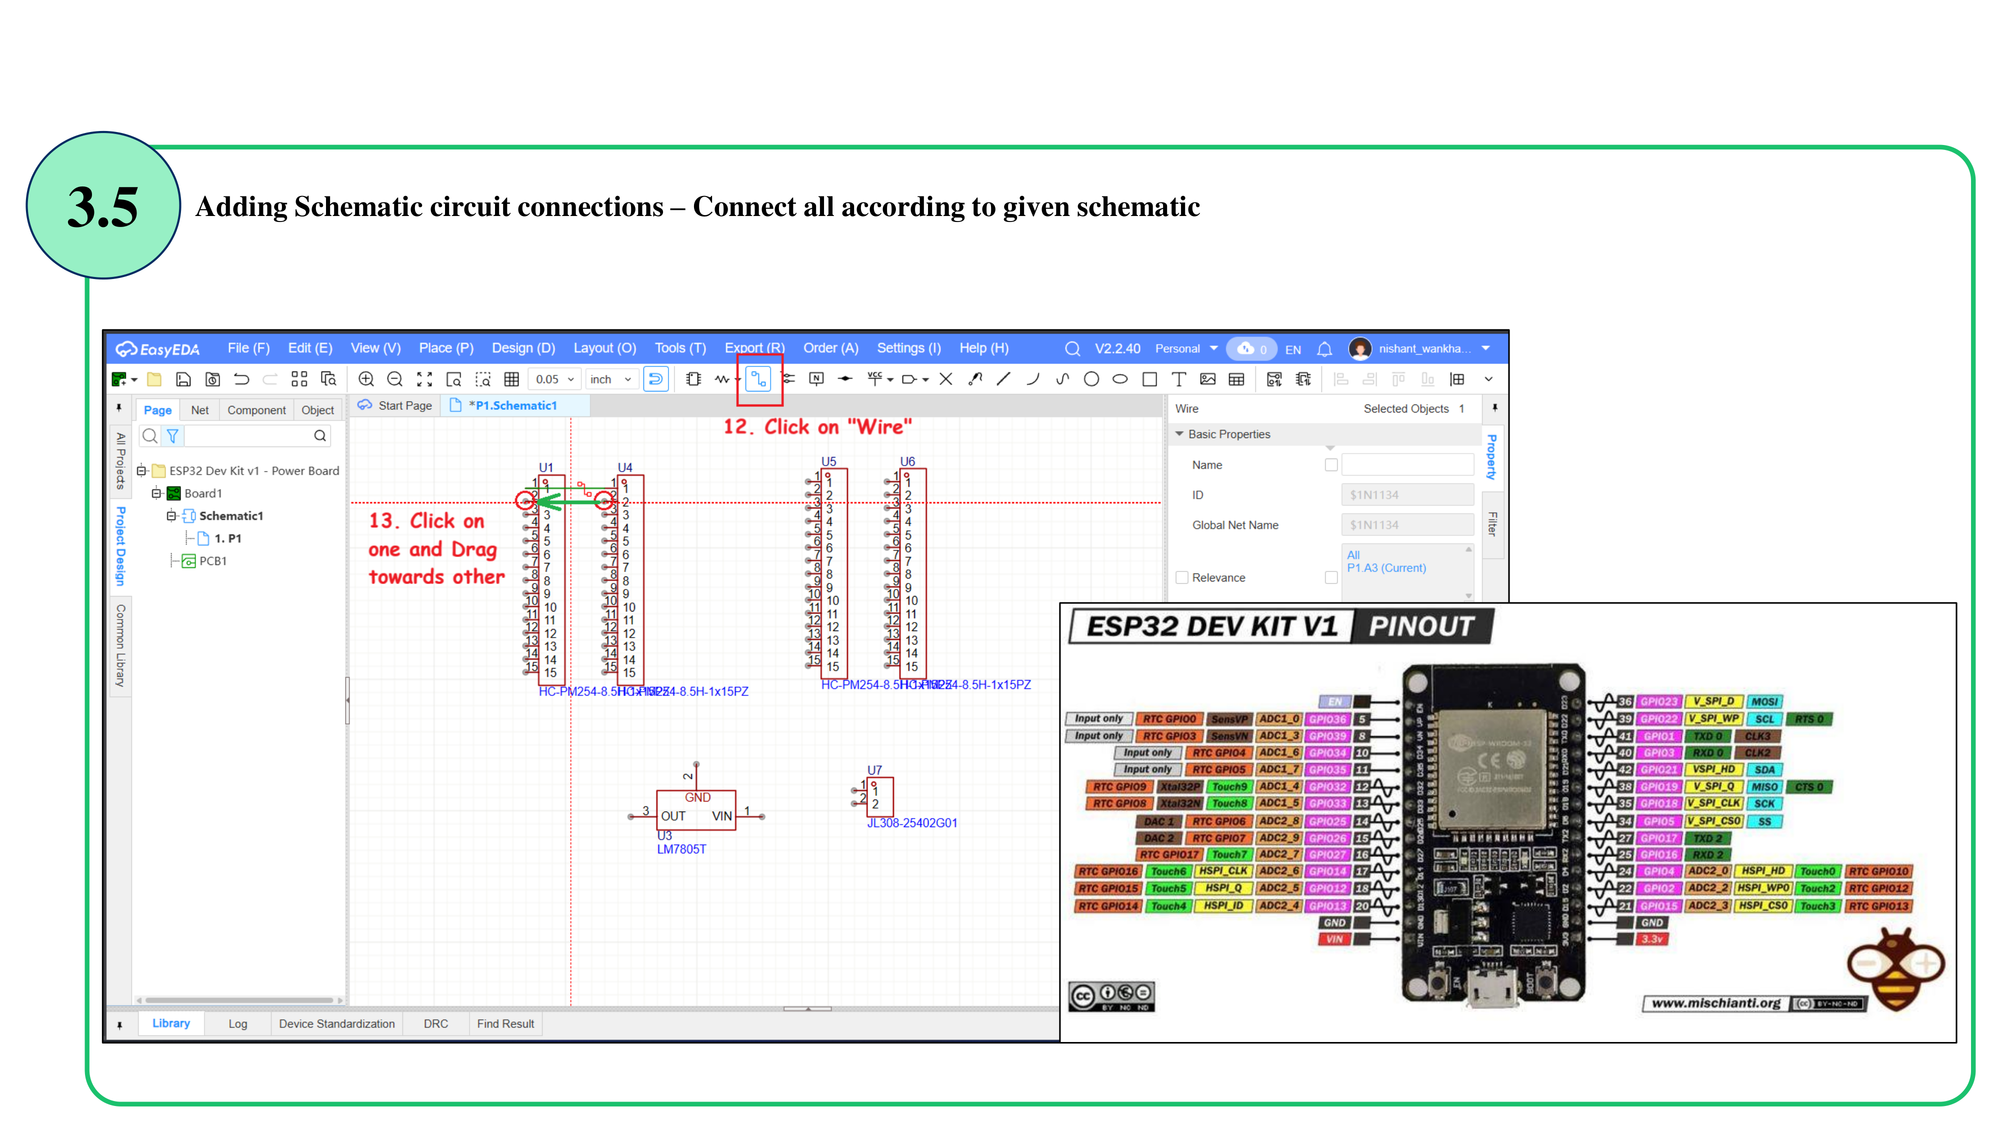The image size is (2000, 1125).
Task: Open the Place (P) menu
Action: pyautogui.click(x=446, y=348)
